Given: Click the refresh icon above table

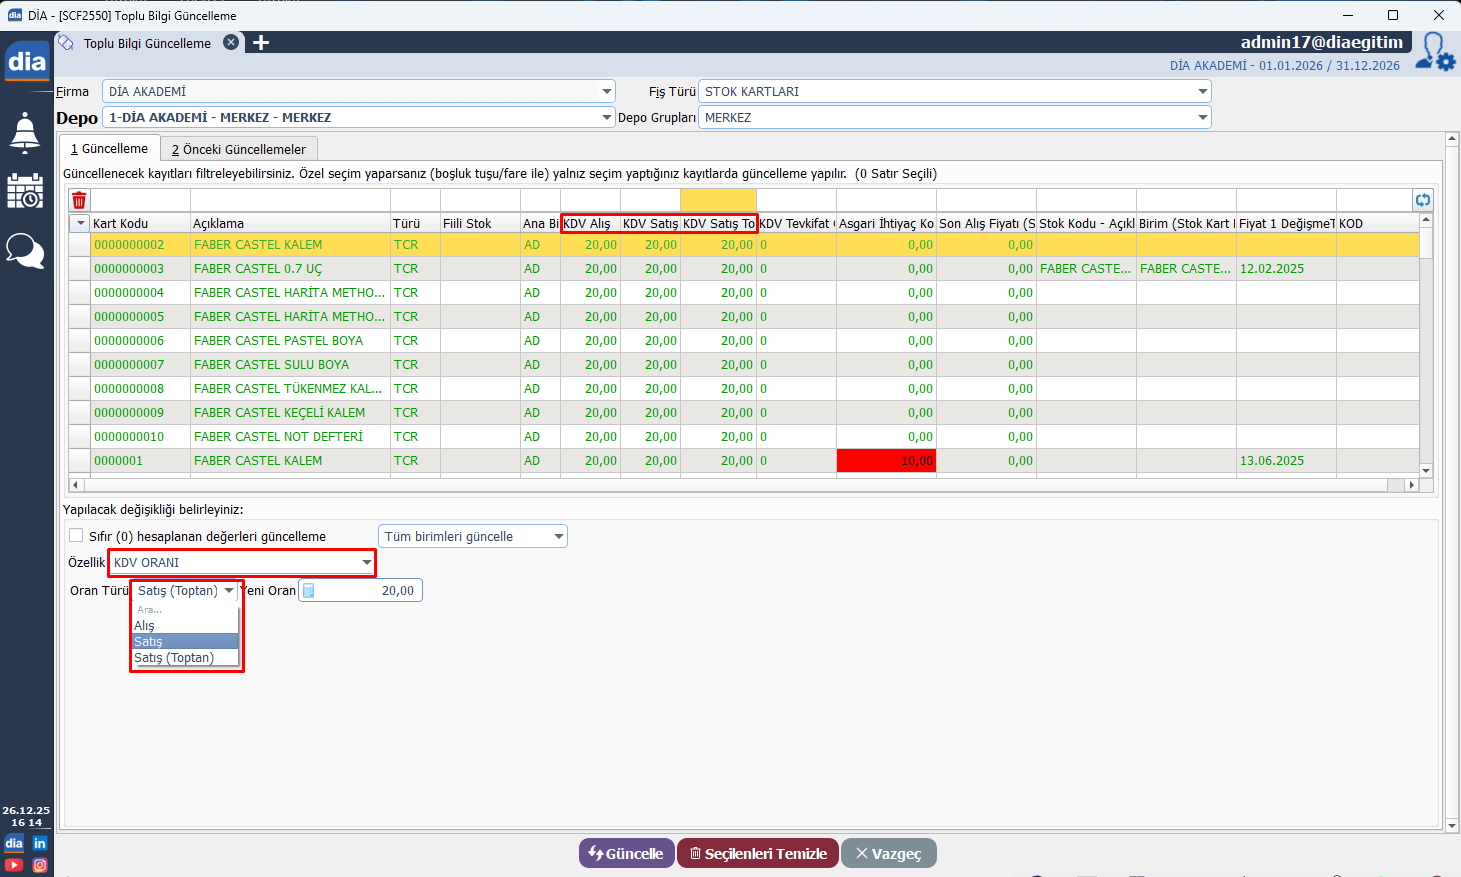Looking at the screenshot, I should (1422, 200).
